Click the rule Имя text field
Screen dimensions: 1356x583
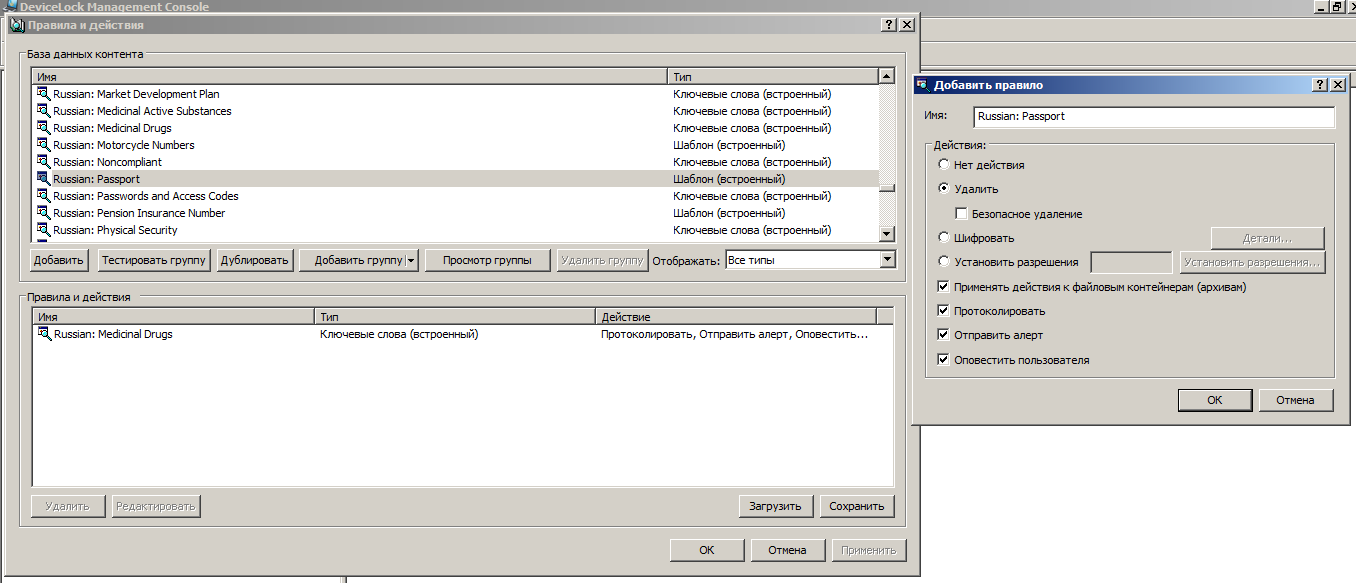point(1154,117)
